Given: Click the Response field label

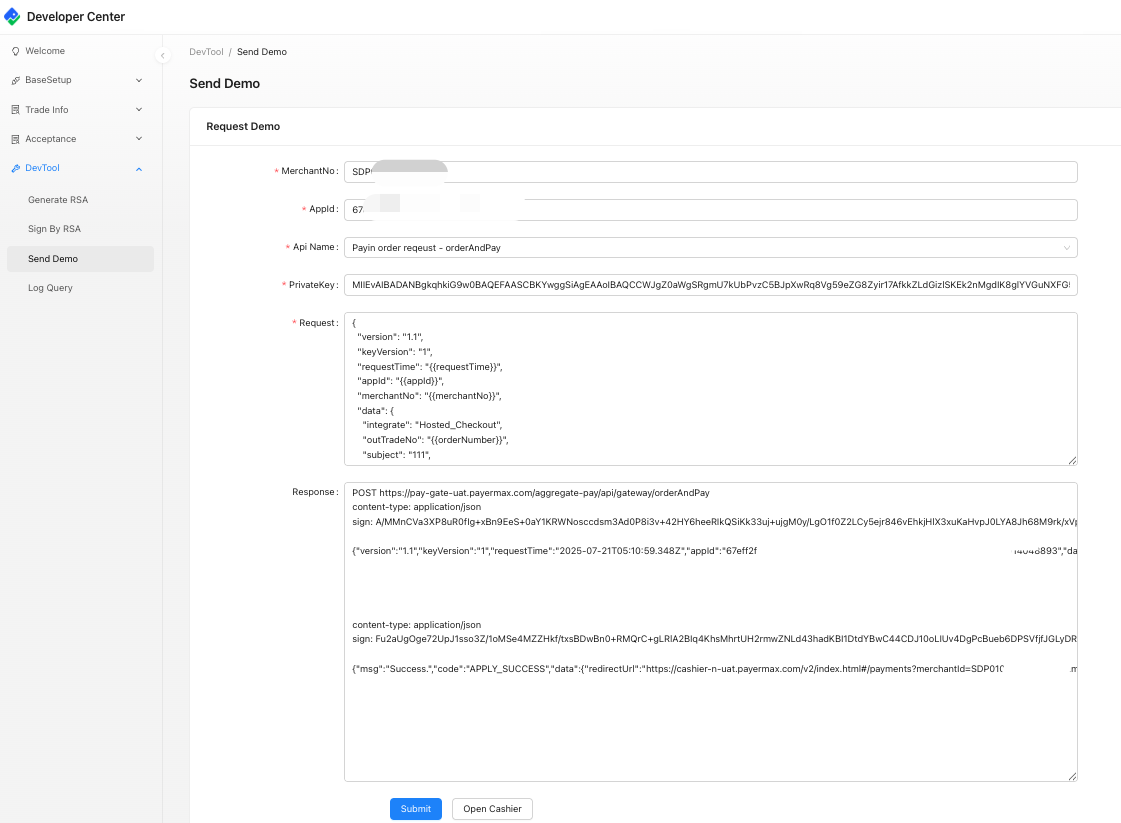Looking at the screenshot, I should tap(315, 492).
